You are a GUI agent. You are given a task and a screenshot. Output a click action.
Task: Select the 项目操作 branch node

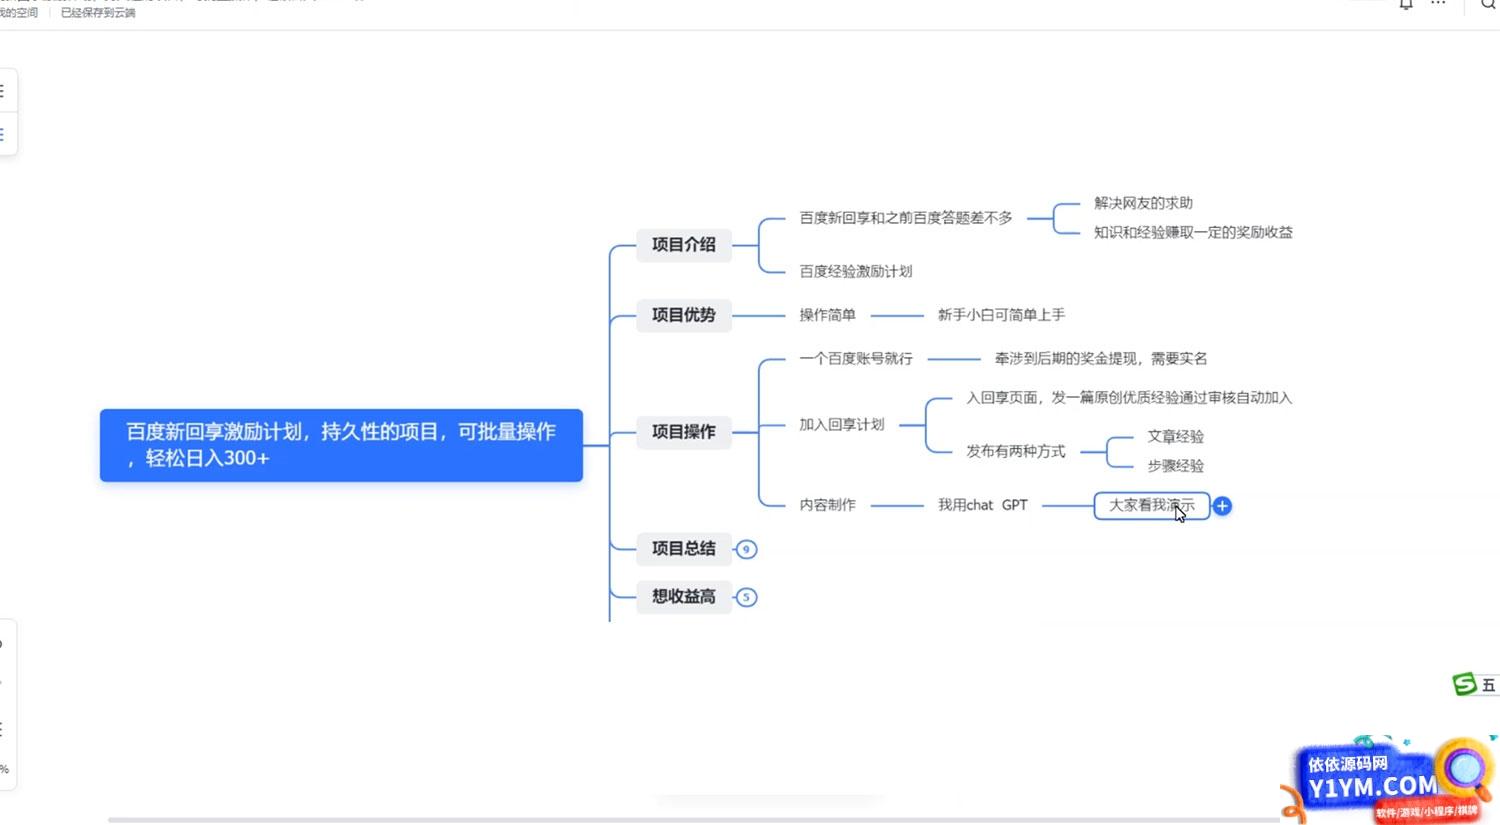(684, 432)
